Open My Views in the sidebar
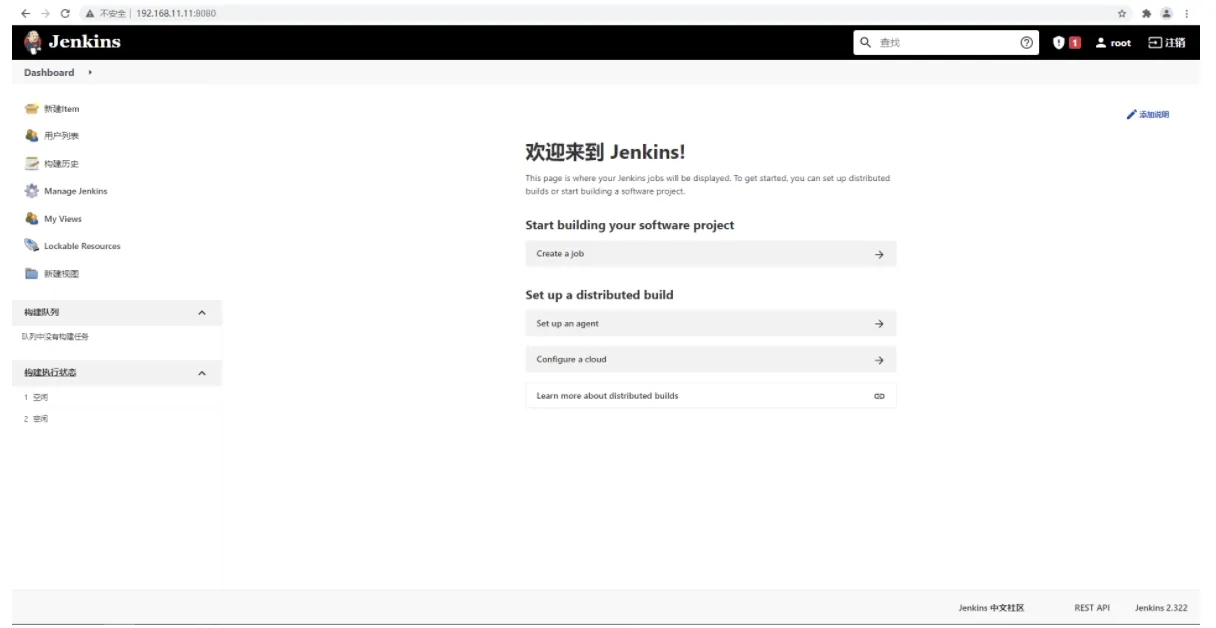Viewport: 1216px width, 628px height. pyautogui.click(x=63, y=219)
